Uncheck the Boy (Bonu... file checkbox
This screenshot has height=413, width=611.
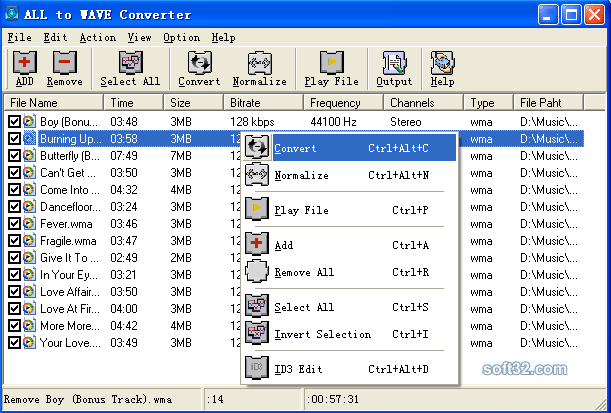(x=14, y=122)
